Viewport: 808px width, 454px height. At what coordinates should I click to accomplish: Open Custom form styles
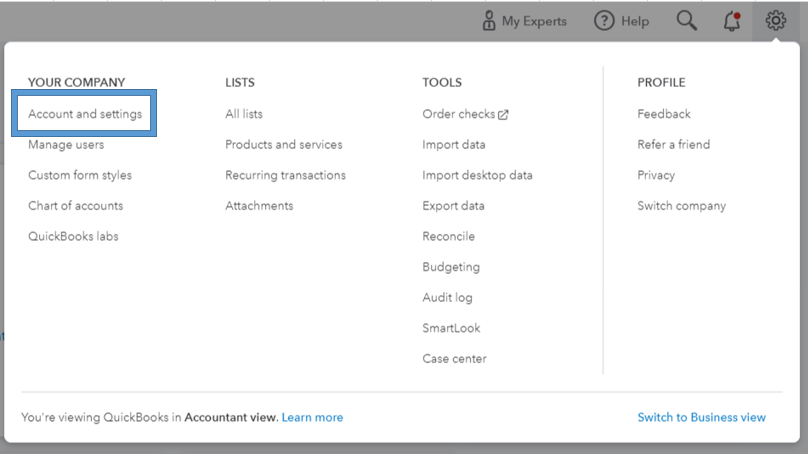[80, 175]
